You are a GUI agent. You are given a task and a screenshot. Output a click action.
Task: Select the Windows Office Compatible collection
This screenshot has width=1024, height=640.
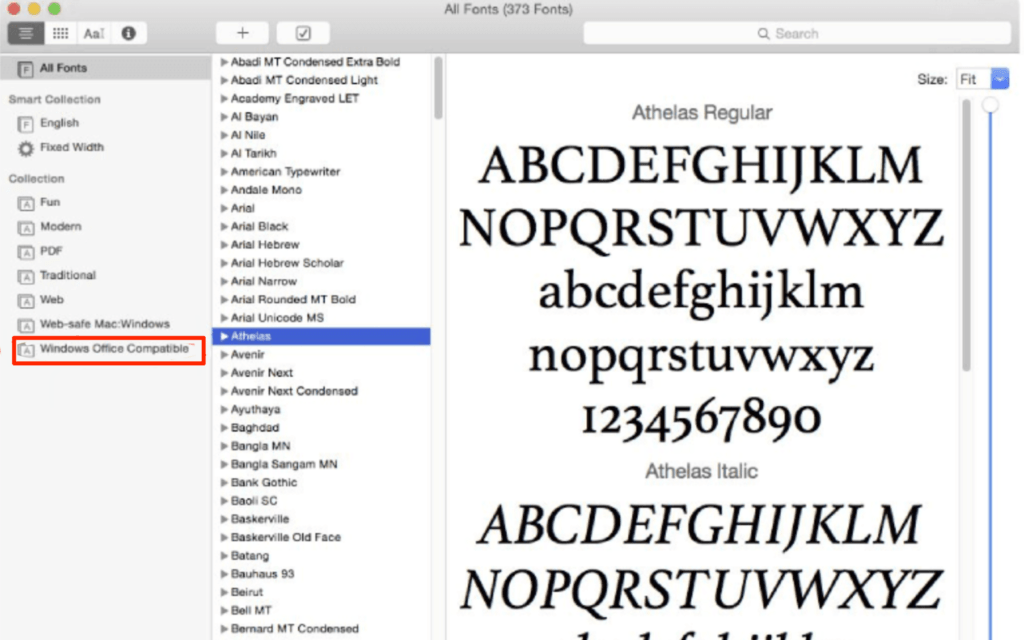click(108, 349)
